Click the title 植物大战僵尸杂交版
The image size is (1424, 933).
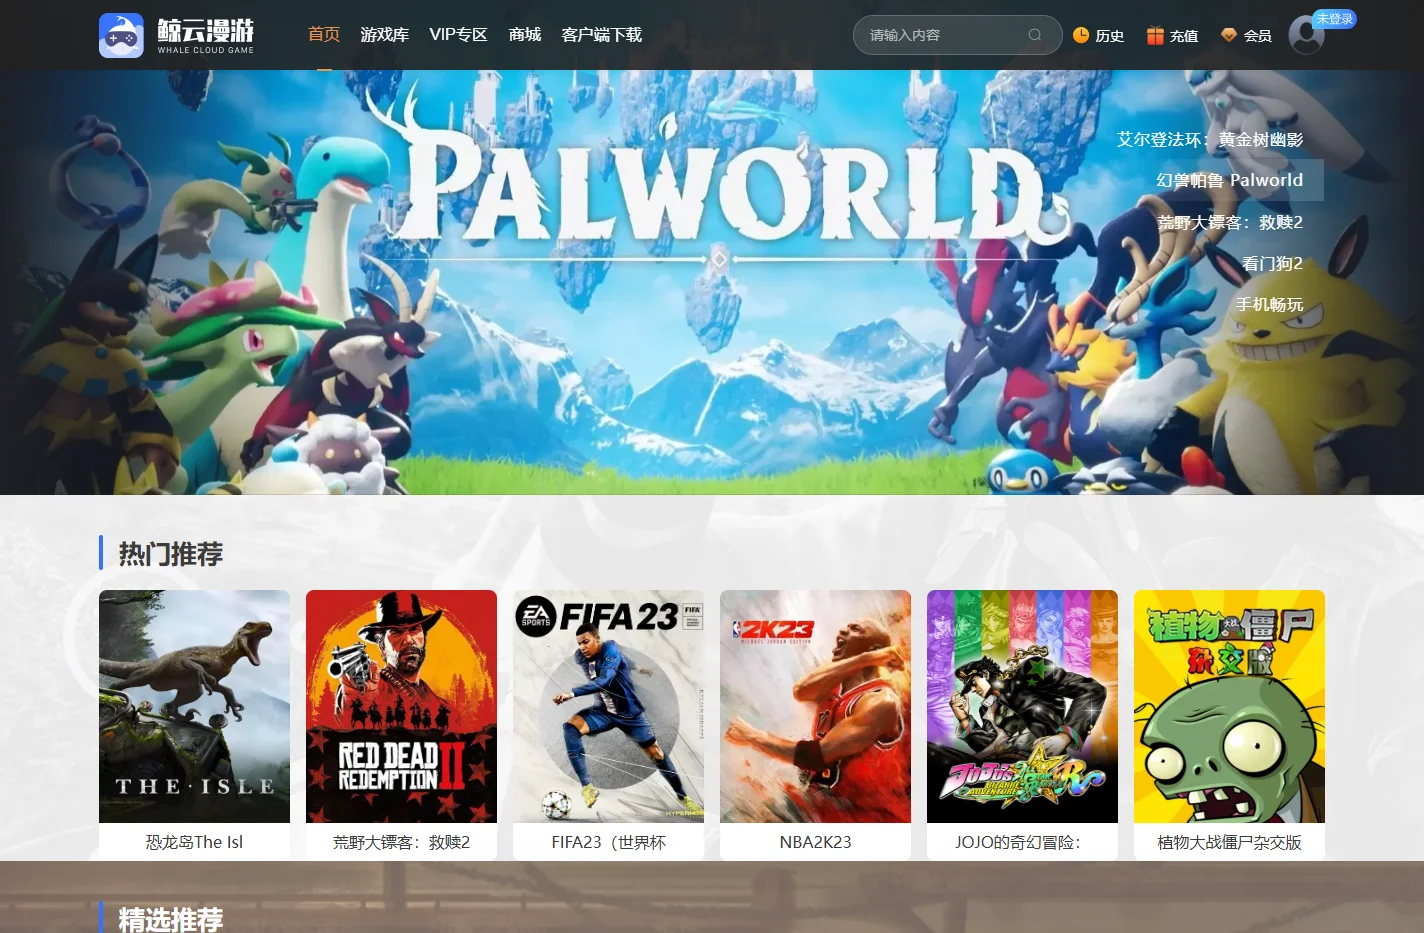1229,842
